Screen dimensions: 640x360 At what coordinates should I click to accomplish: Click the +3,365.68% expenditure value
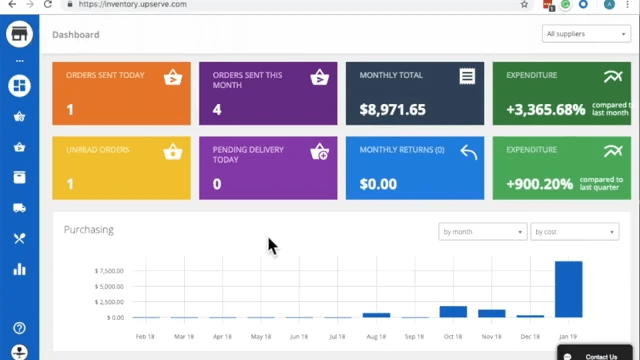pos(546,109)
